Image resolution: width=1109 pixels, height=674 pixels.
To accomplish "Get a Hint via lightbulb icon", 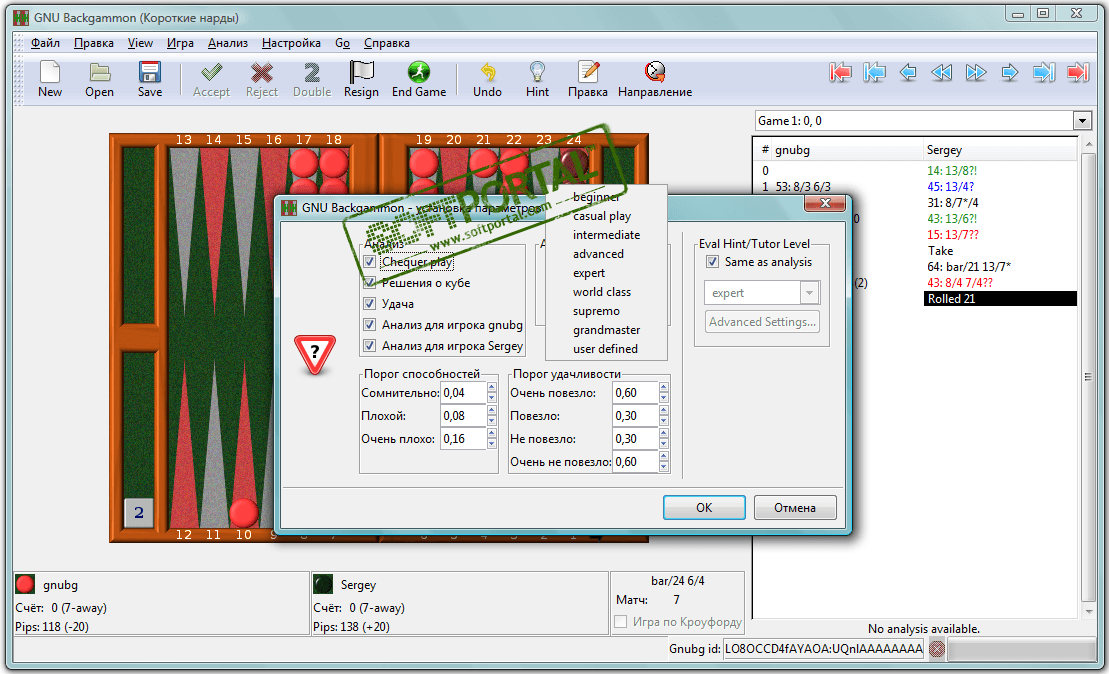I will [538, 73].
